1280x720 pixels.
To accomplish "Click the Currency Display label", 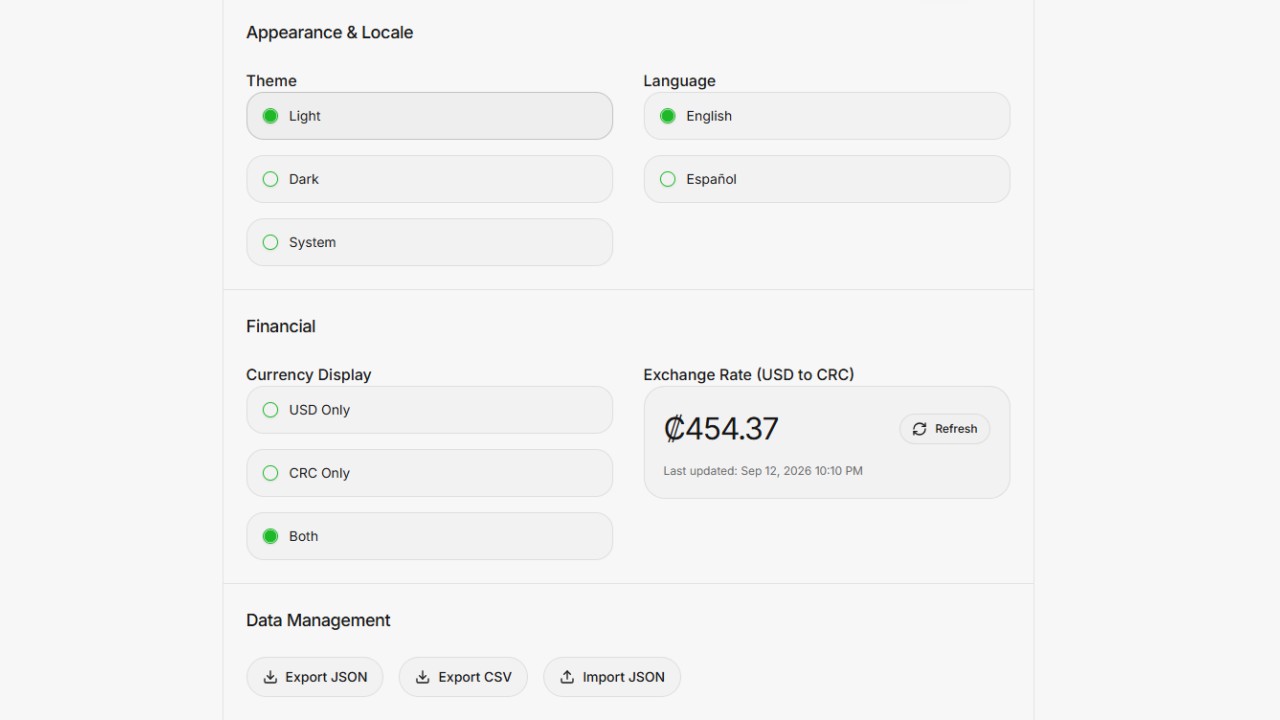I will click(309, 375).
